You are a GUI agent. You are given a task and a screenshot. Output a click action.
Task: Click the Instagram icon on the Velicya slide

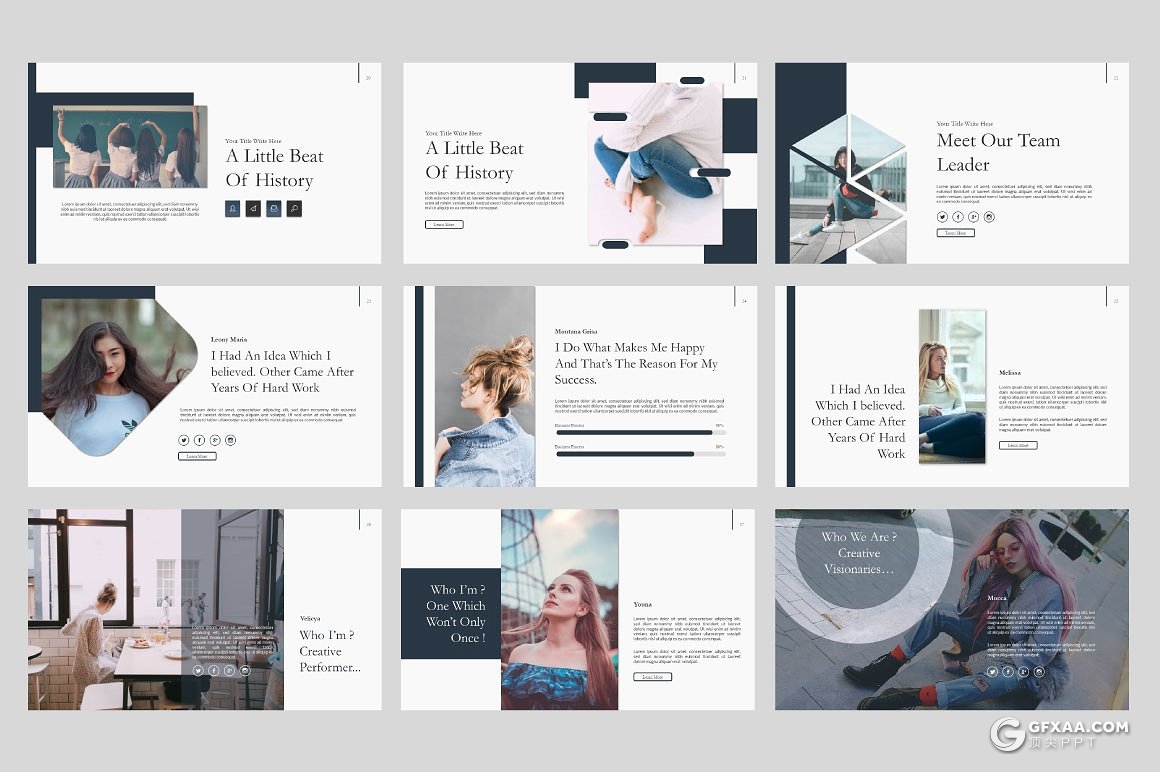point(245,671)
